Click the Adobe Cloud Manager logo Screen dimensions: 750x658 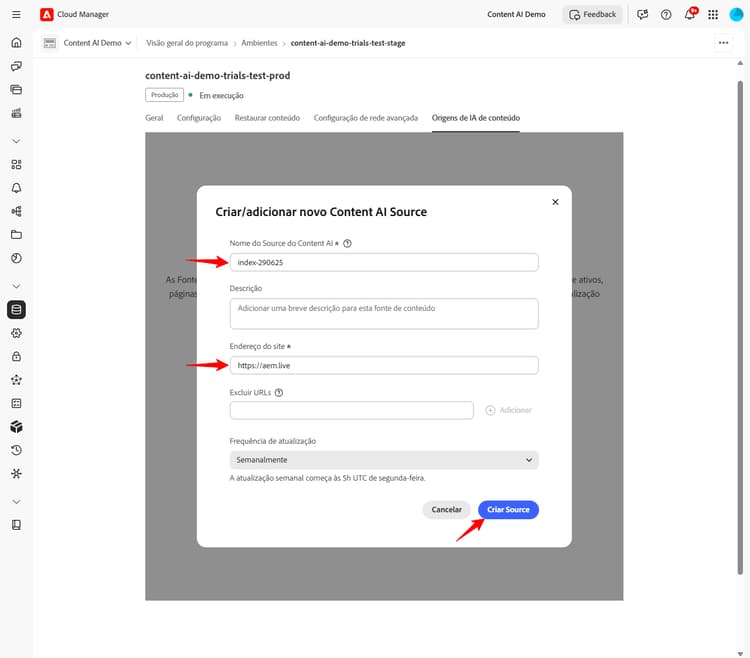[x=46, y=14]
